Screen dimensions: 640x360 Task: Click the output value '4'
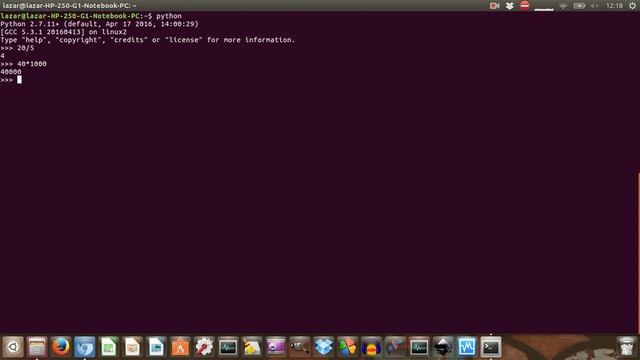(x=2, y=56)
